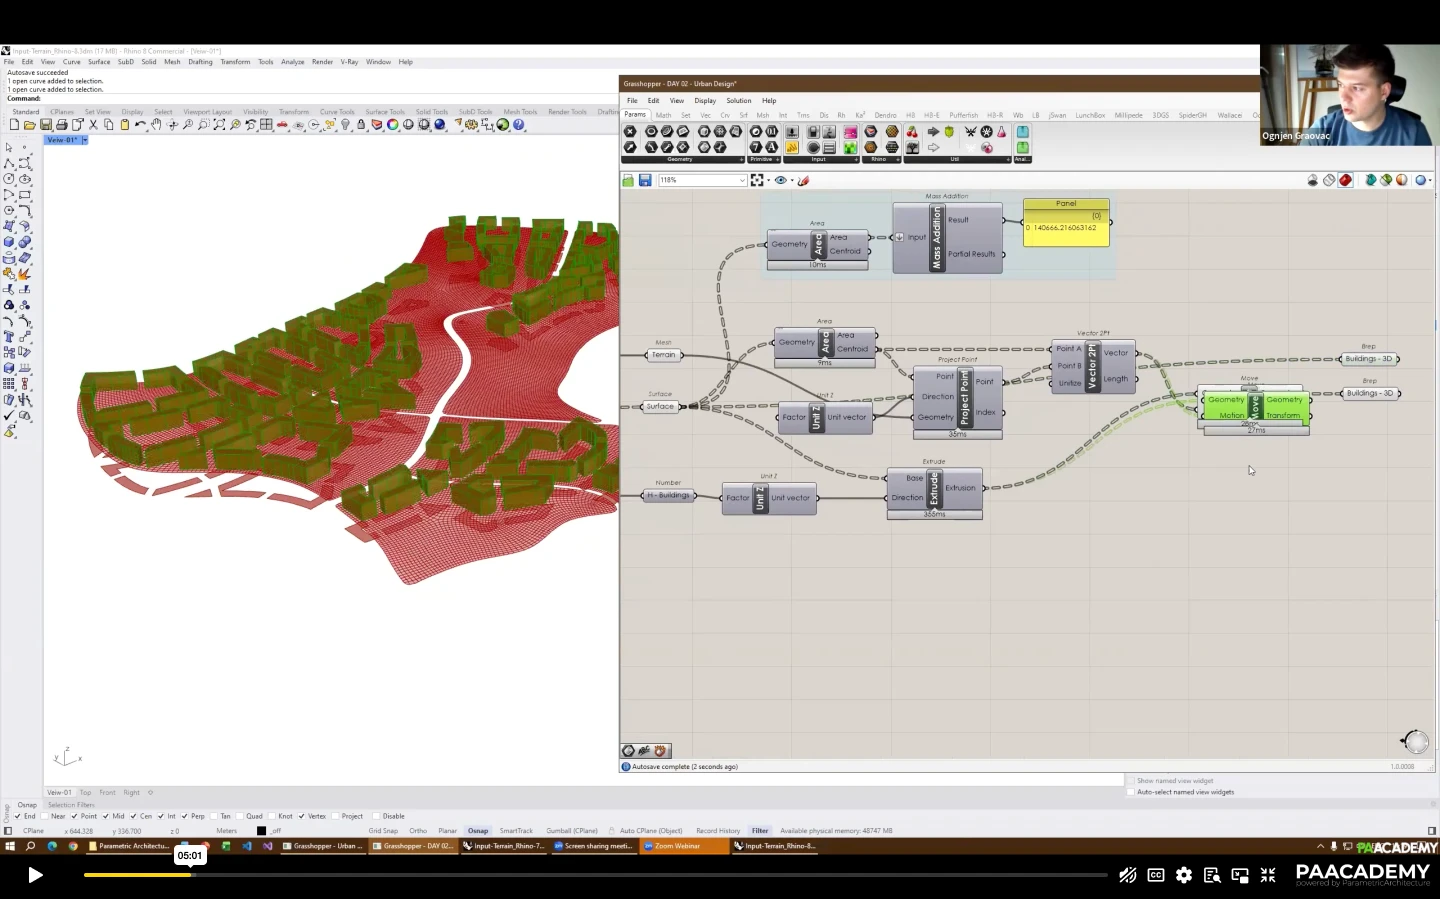
Task: Click the Open File folder icon in Rhino toolbar
Action: click(x=30, y=125)
